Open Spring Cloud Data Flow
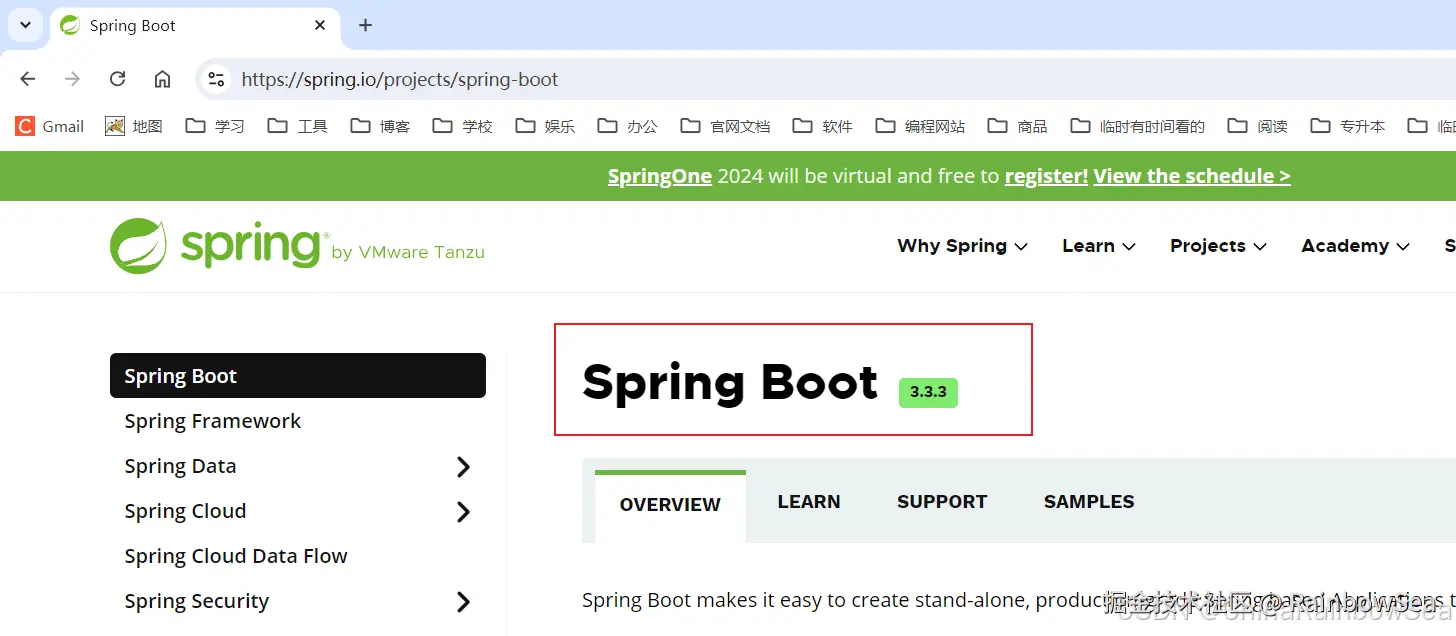Viewport: 1456px width, 636px height. (x=236, y=556)
